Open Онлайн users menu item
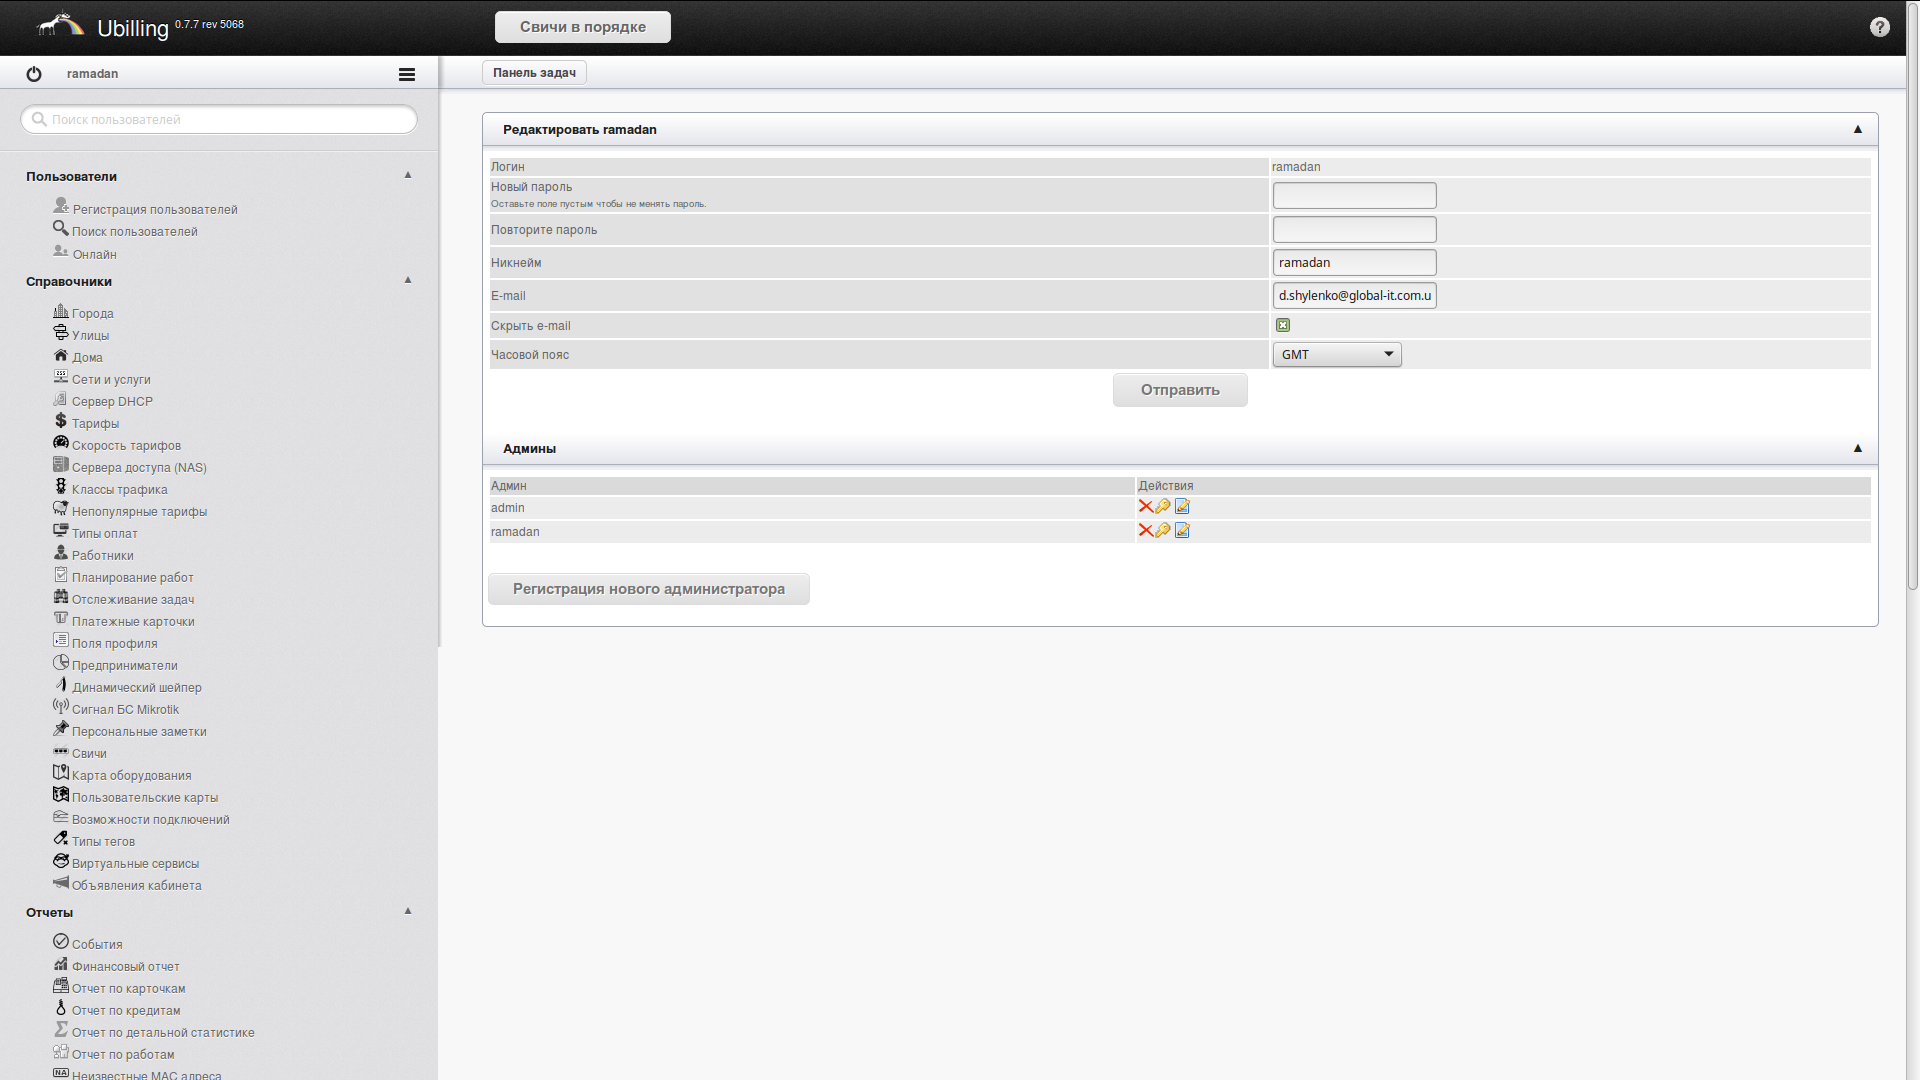This screenshot has height=1080, width=1920. click(x=94, y=255)
